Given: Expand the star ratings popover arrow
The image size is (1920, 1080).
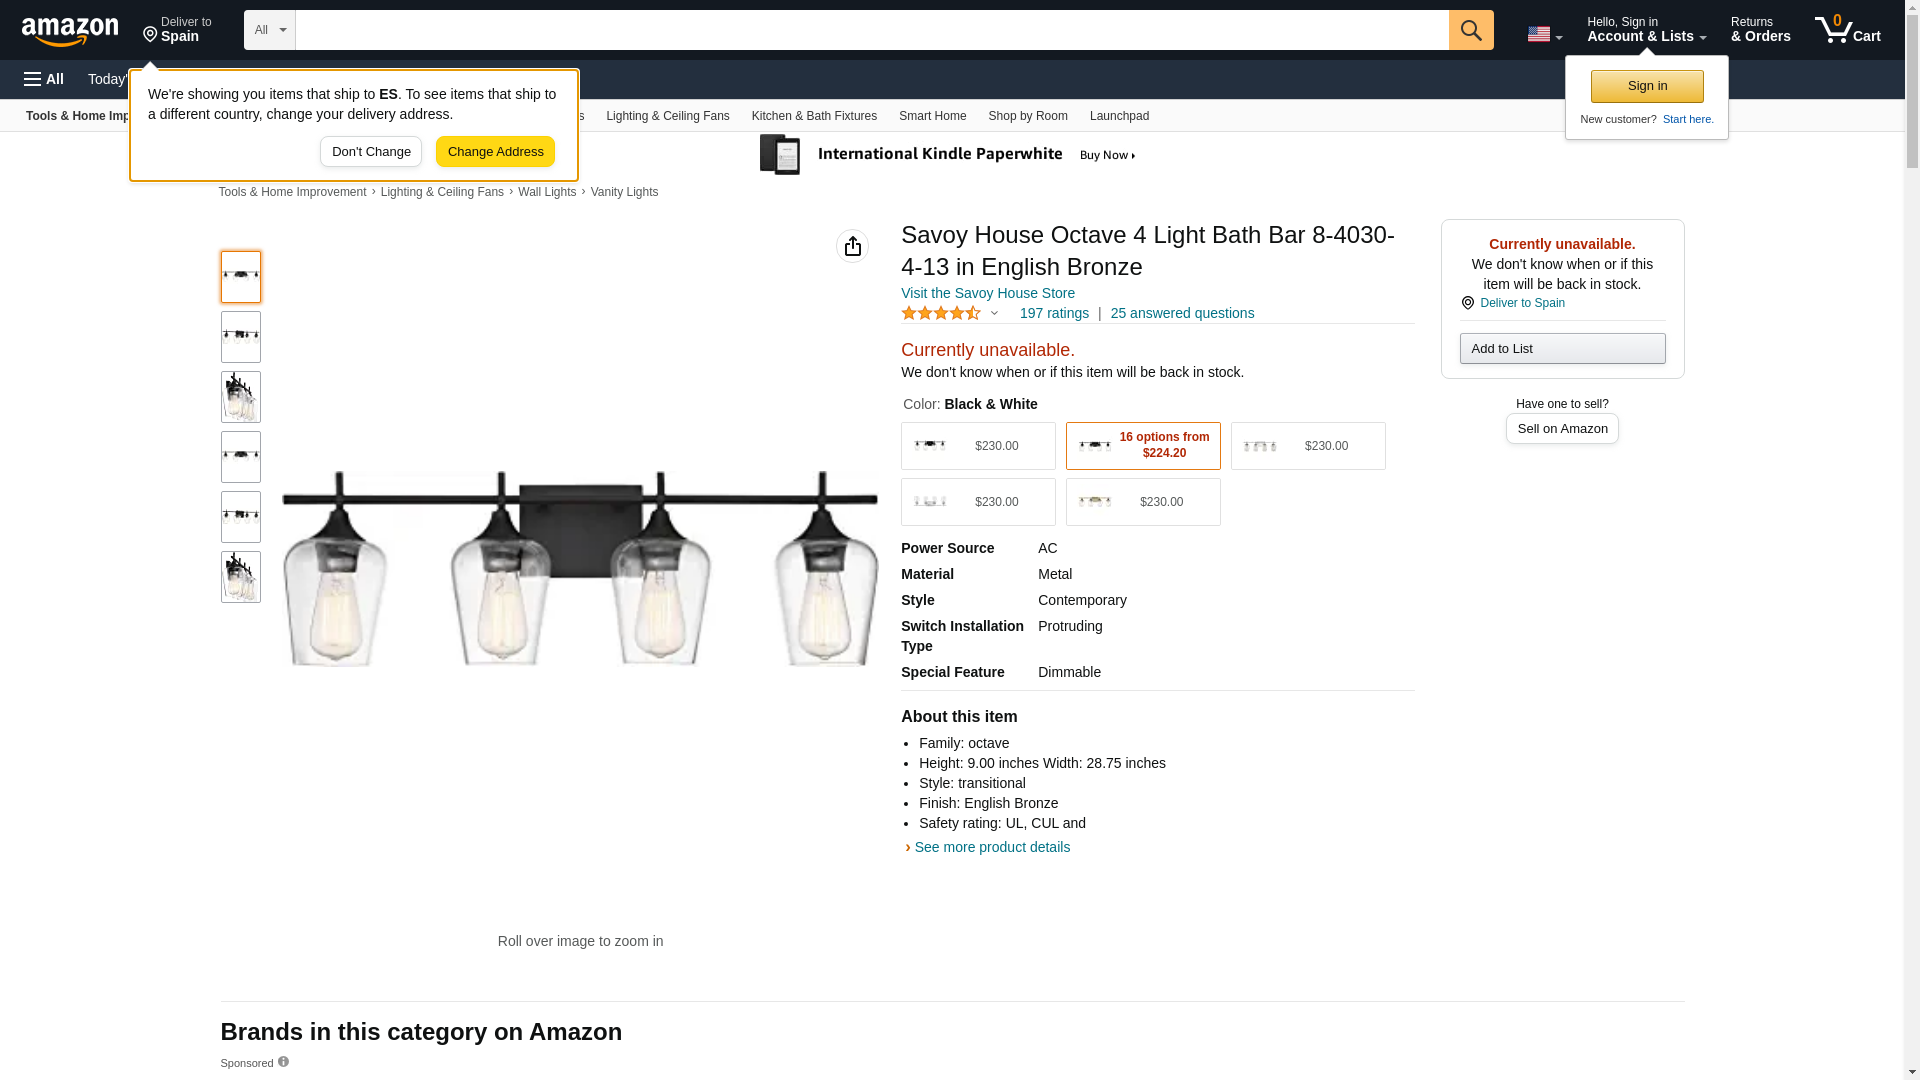Looking at the screenshot, I should (x=994, y=313).
